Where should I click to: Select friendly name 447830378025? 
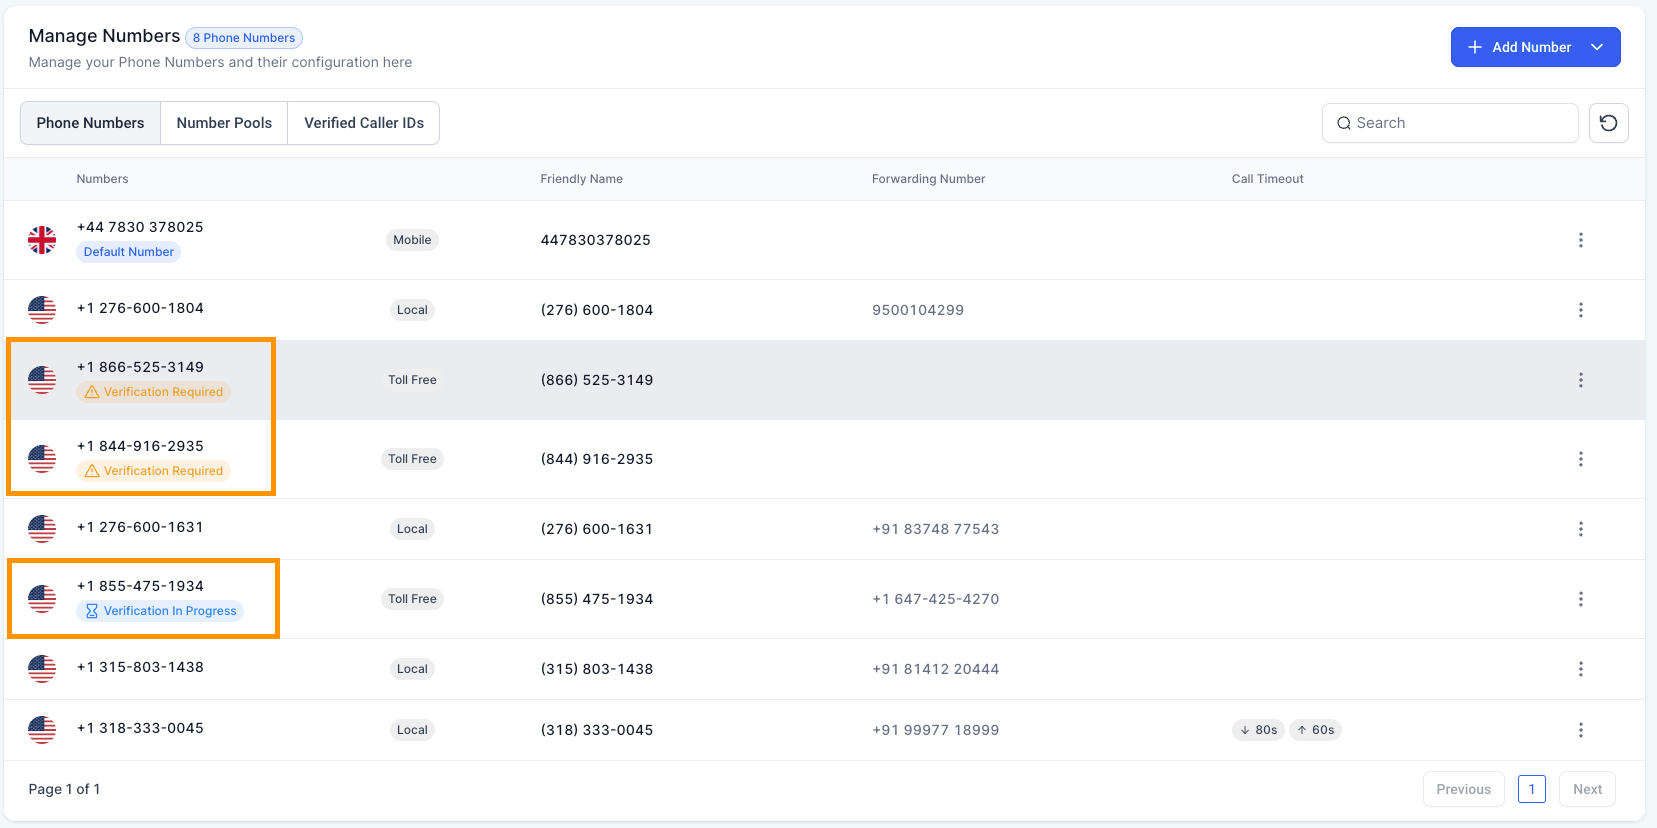(x=595, y=240)
